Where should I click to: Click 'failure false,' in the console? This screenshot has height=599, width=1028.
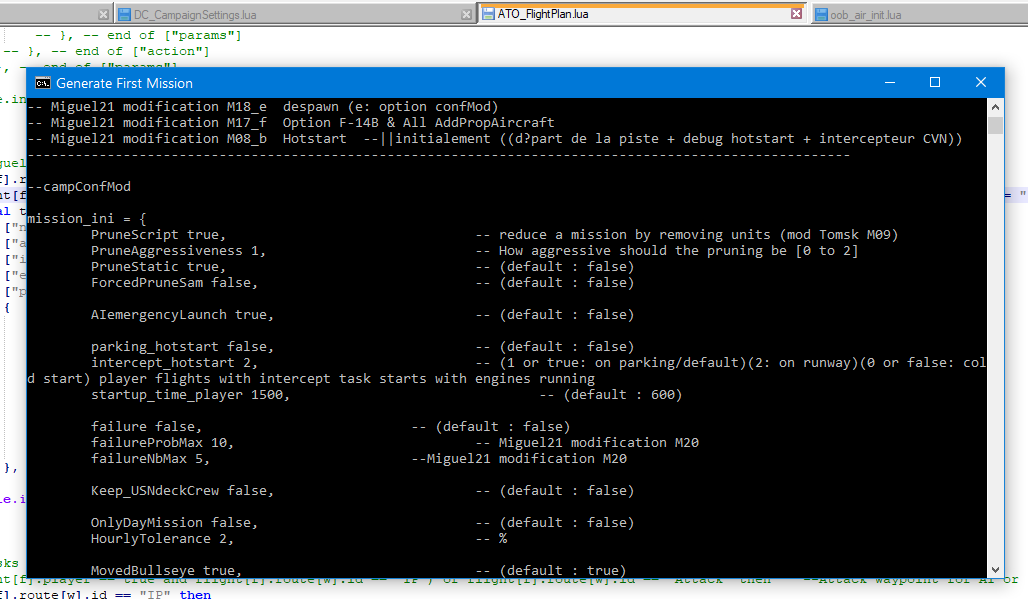click(147, 427)
